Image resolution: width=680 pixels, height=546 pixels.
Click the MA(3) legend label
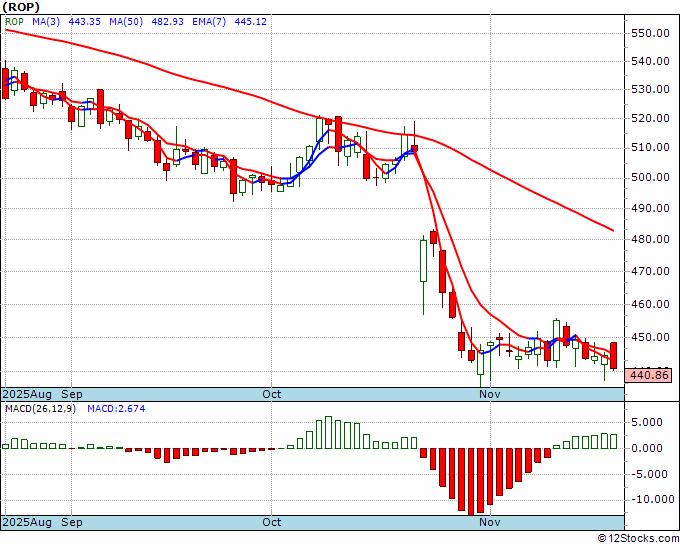coord(46,21)
